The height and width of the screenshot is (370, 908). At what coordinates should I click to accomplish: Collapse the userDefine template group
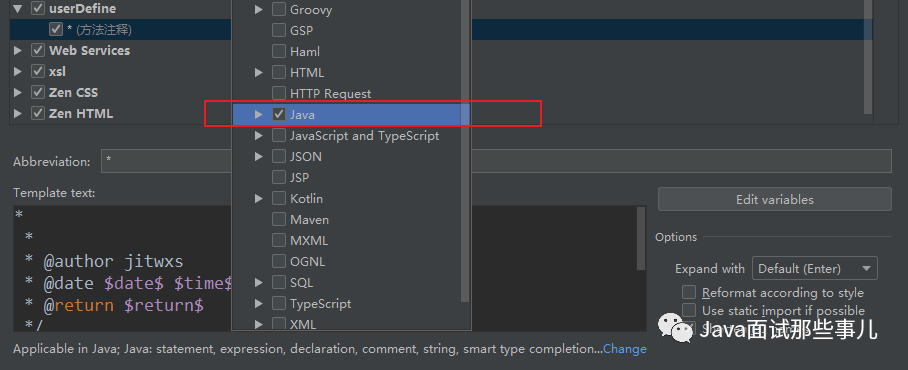point(17,9)
